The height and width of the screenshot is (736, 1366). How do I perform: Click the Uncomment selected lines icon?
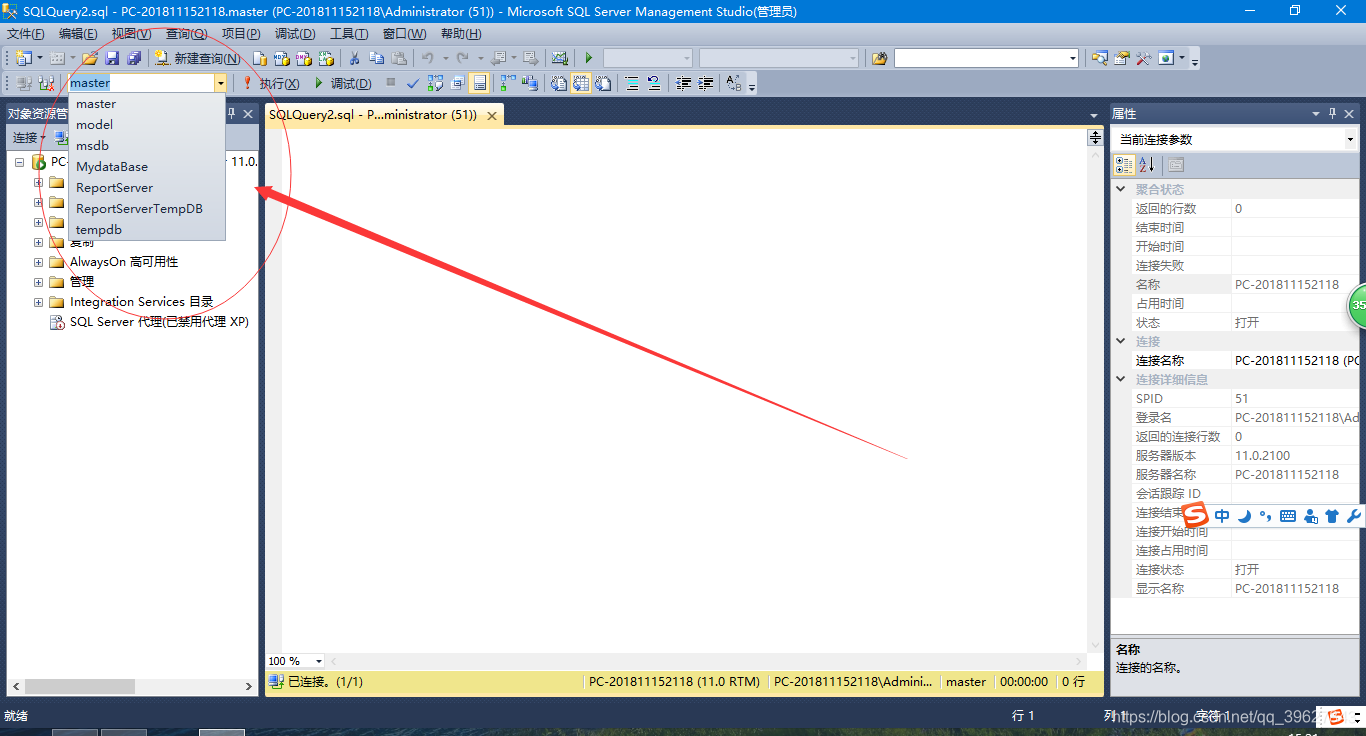click(653, 83)
